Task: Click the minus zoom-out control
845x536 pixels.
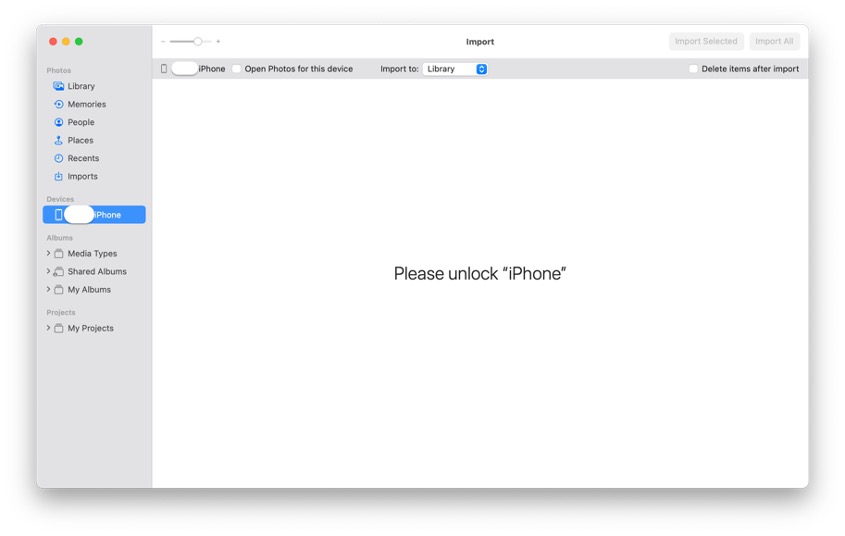Action: click(163, 42)
